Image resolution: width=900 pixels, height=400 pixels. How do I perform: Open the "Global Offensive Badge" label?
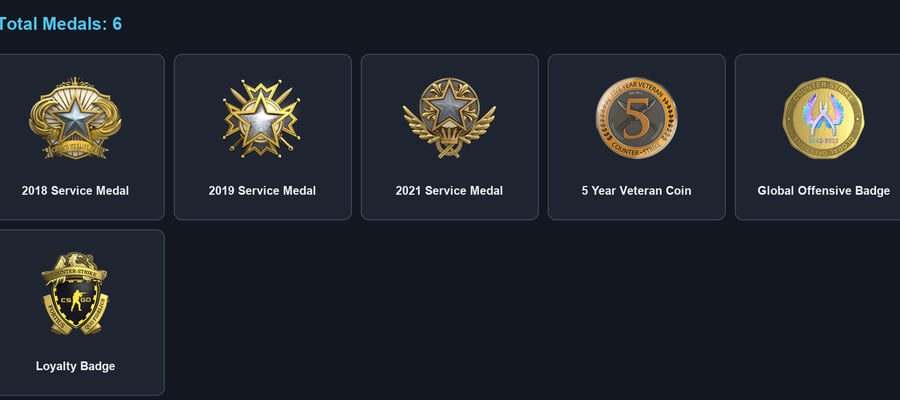coord(823,191)
